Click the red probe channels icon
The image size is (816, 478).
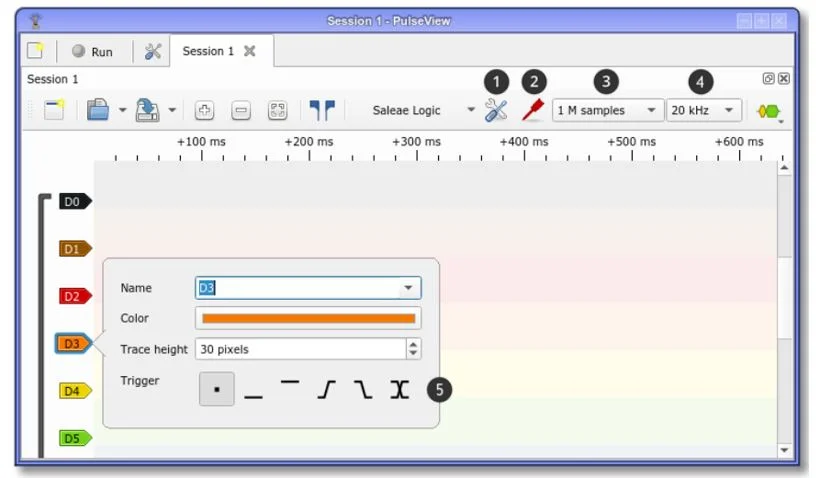pyautogui.click(x=532, y=111)
